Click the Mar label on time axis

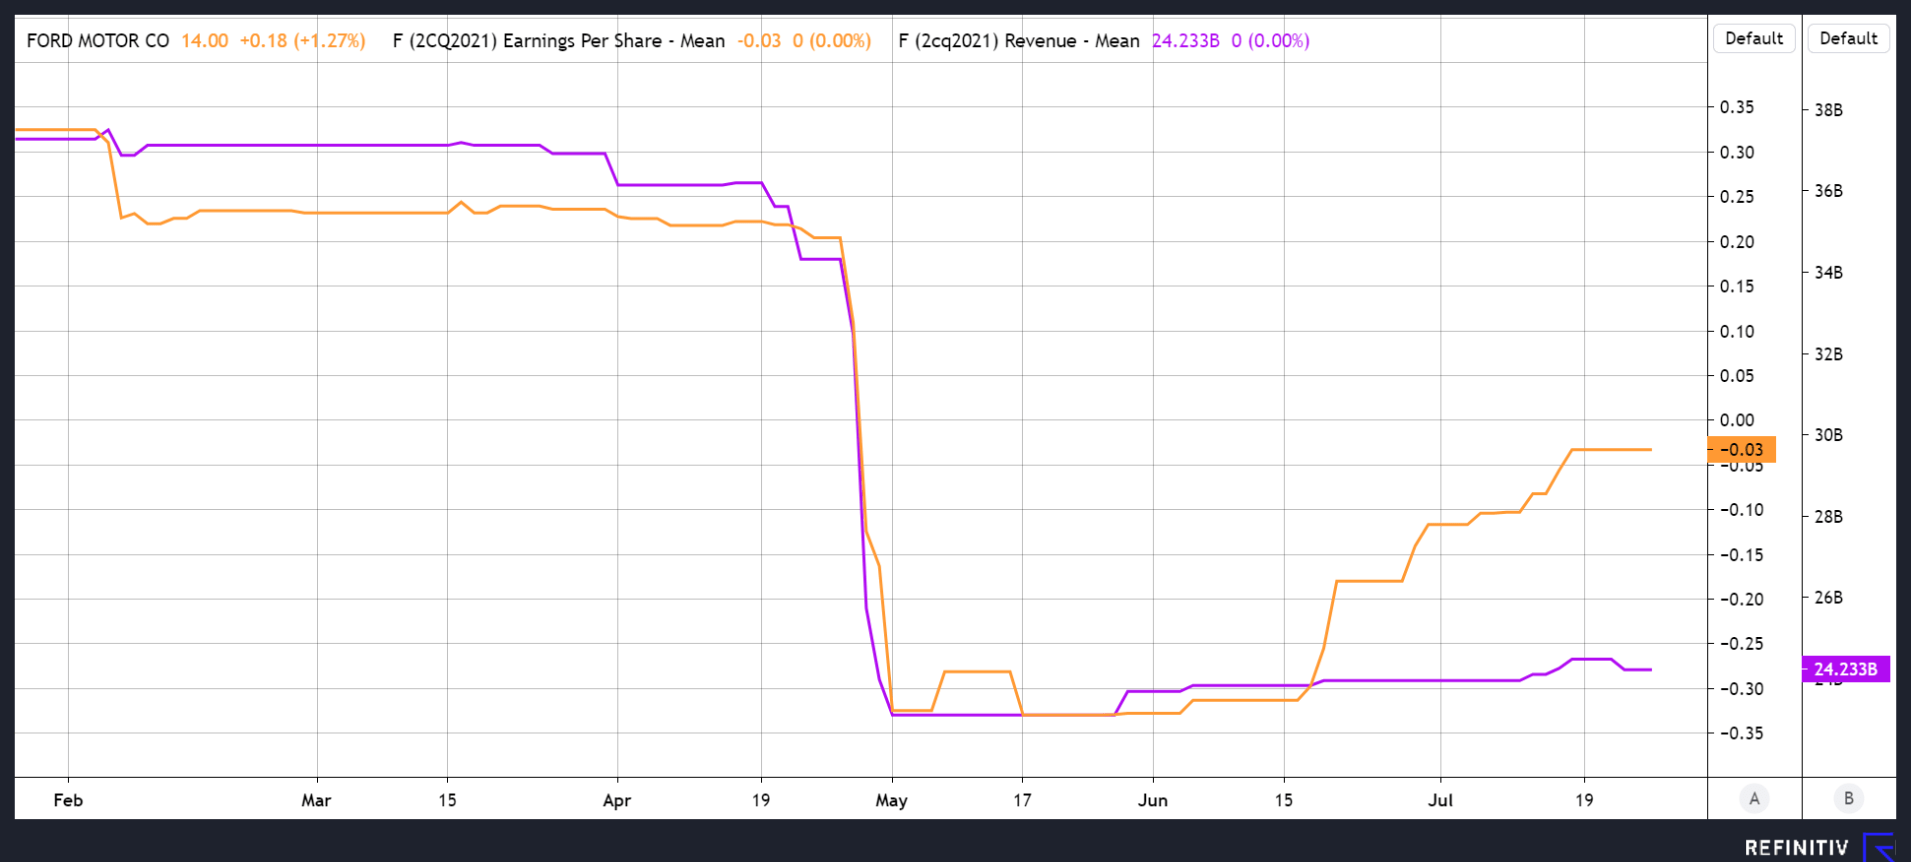pyautogui.click(x=316, y=800)
